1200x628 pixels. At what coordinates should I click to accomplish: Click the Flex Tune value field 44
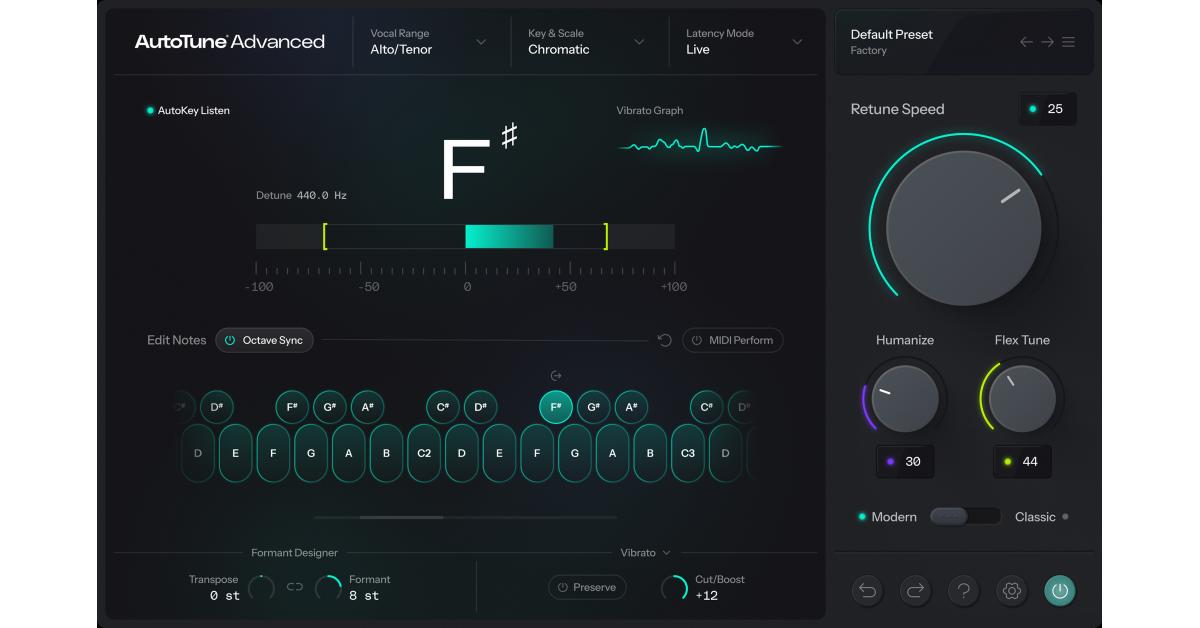pyautogui.click(x=1022, y=462)
